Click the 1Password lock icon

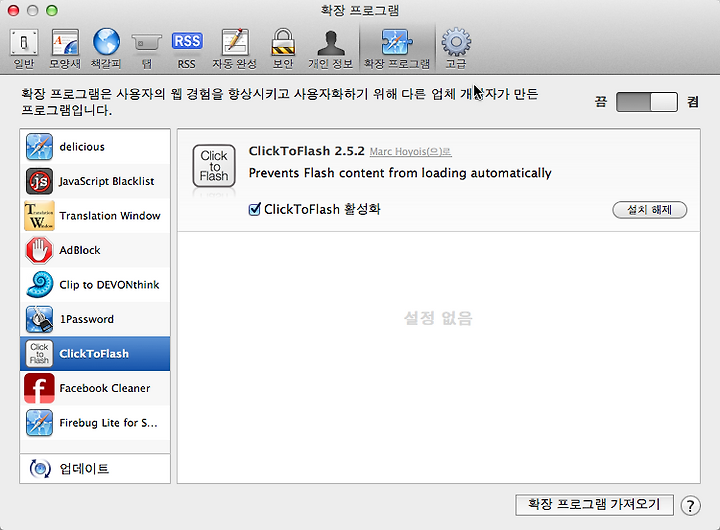[x=39, y=319]
